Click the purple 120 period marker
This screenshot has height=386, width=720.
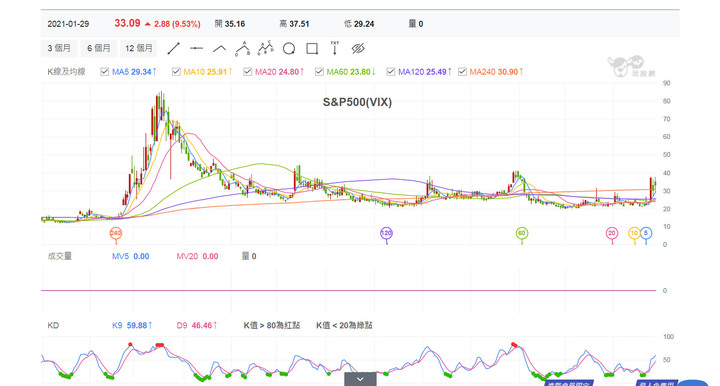(x=387, y=234)
